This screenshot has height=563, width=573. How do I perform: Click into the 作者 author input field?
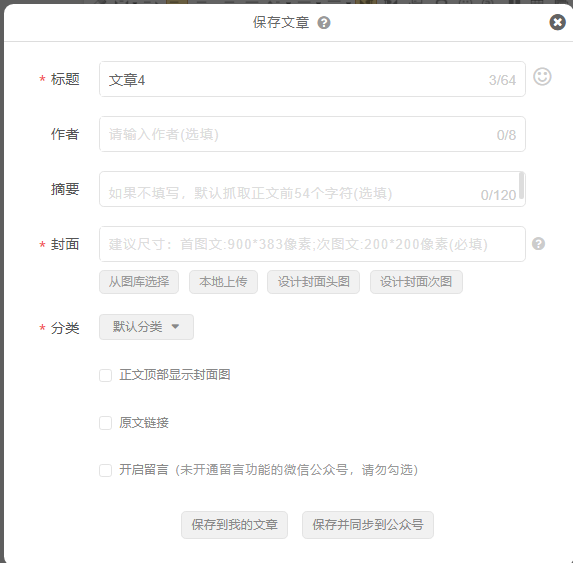coord(312,134)
